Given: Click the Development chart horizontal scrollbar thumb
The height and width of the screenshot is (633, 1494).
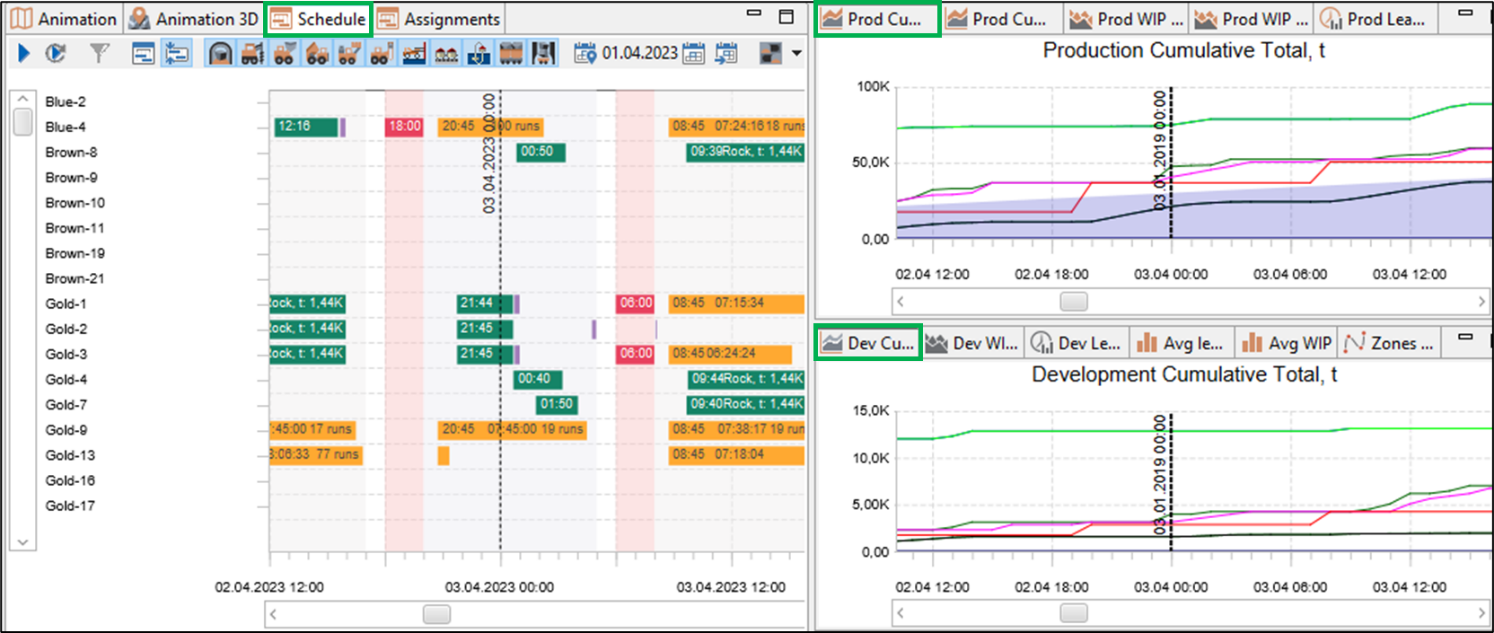Looking at the screenshot, I should (x=1073, y=612).
